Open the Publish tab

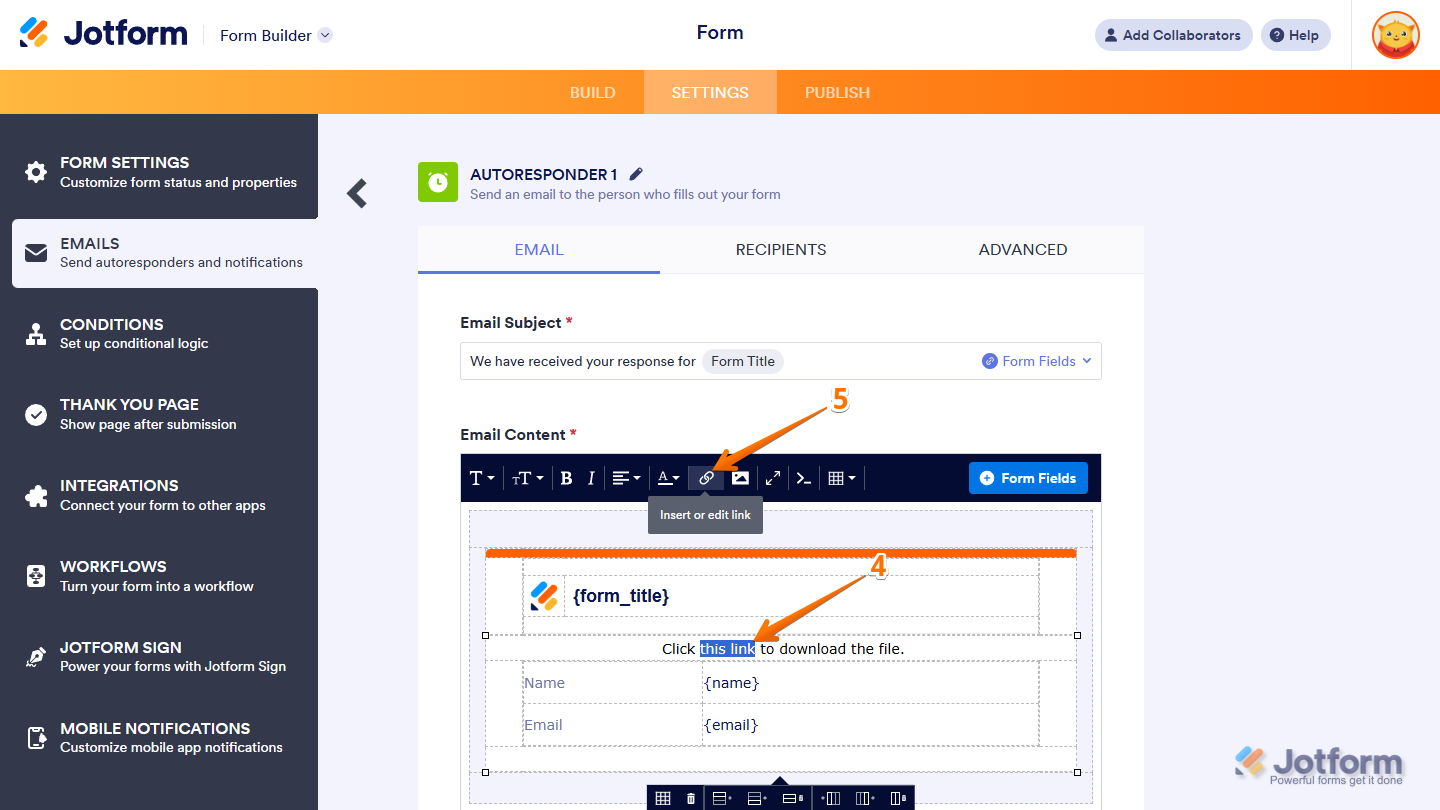point(837,91)
